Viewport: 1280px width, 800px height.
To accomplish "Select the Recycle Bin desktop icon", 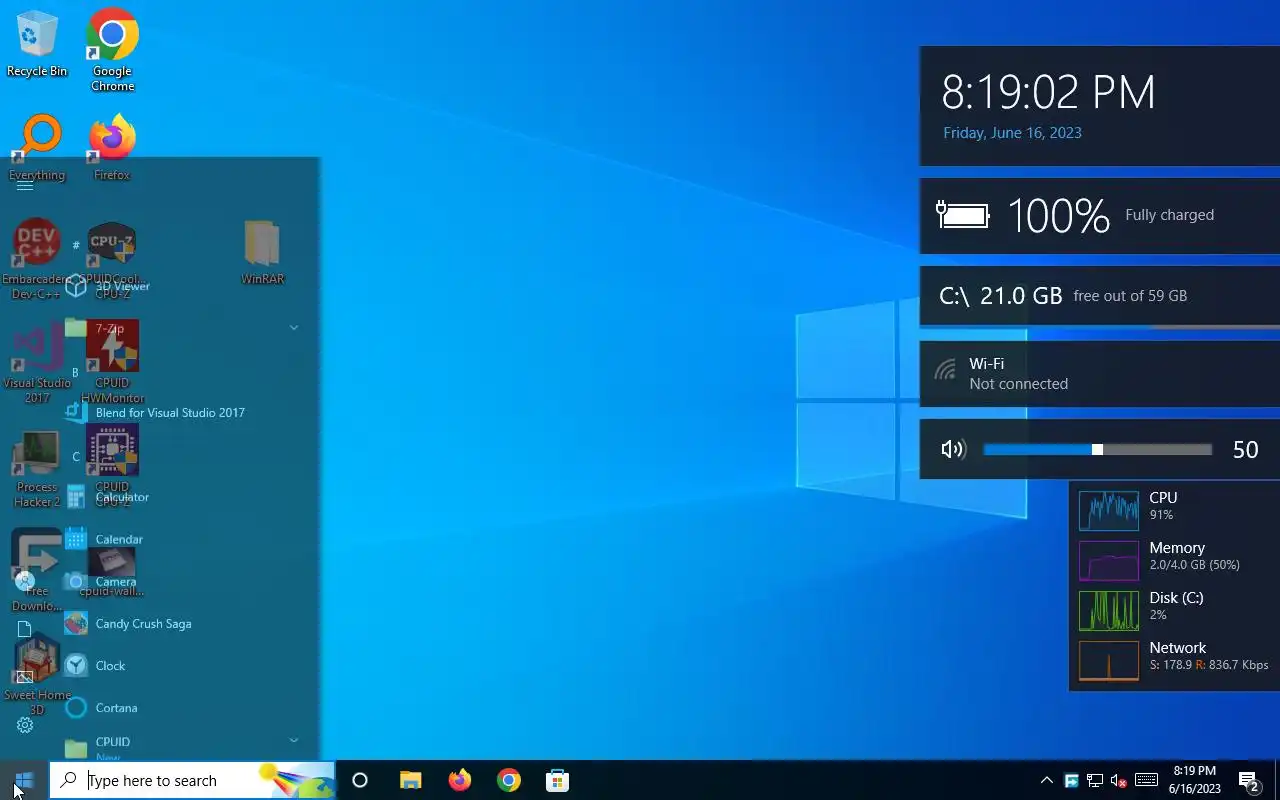I will coord(37,45).
